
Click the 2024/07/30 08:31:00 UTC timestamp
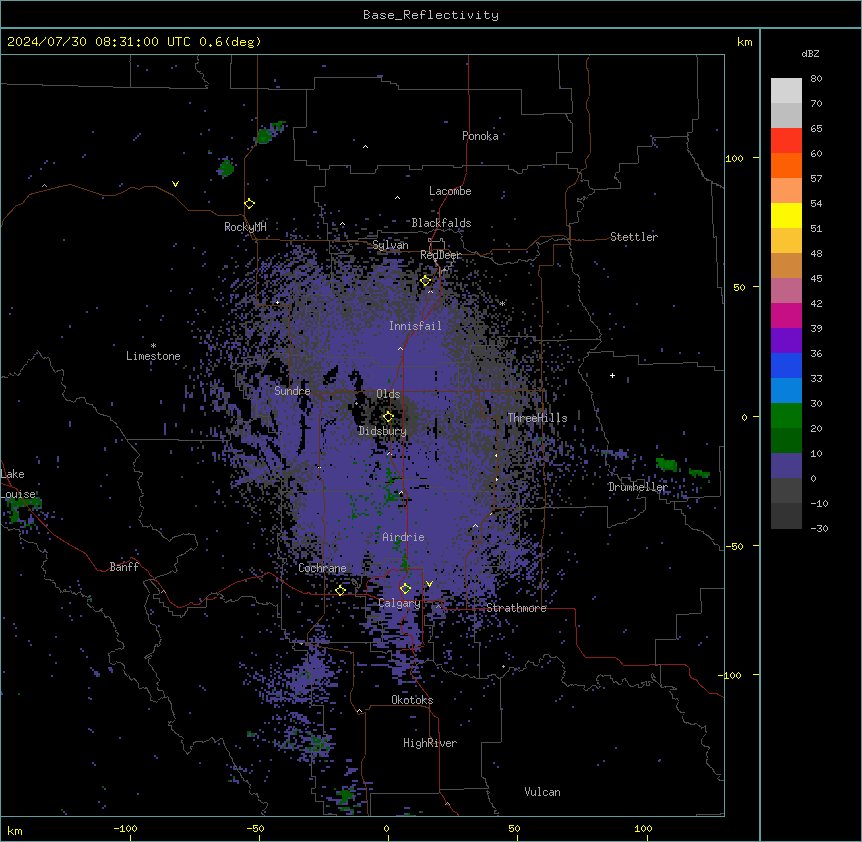click(x=99, y=42)
